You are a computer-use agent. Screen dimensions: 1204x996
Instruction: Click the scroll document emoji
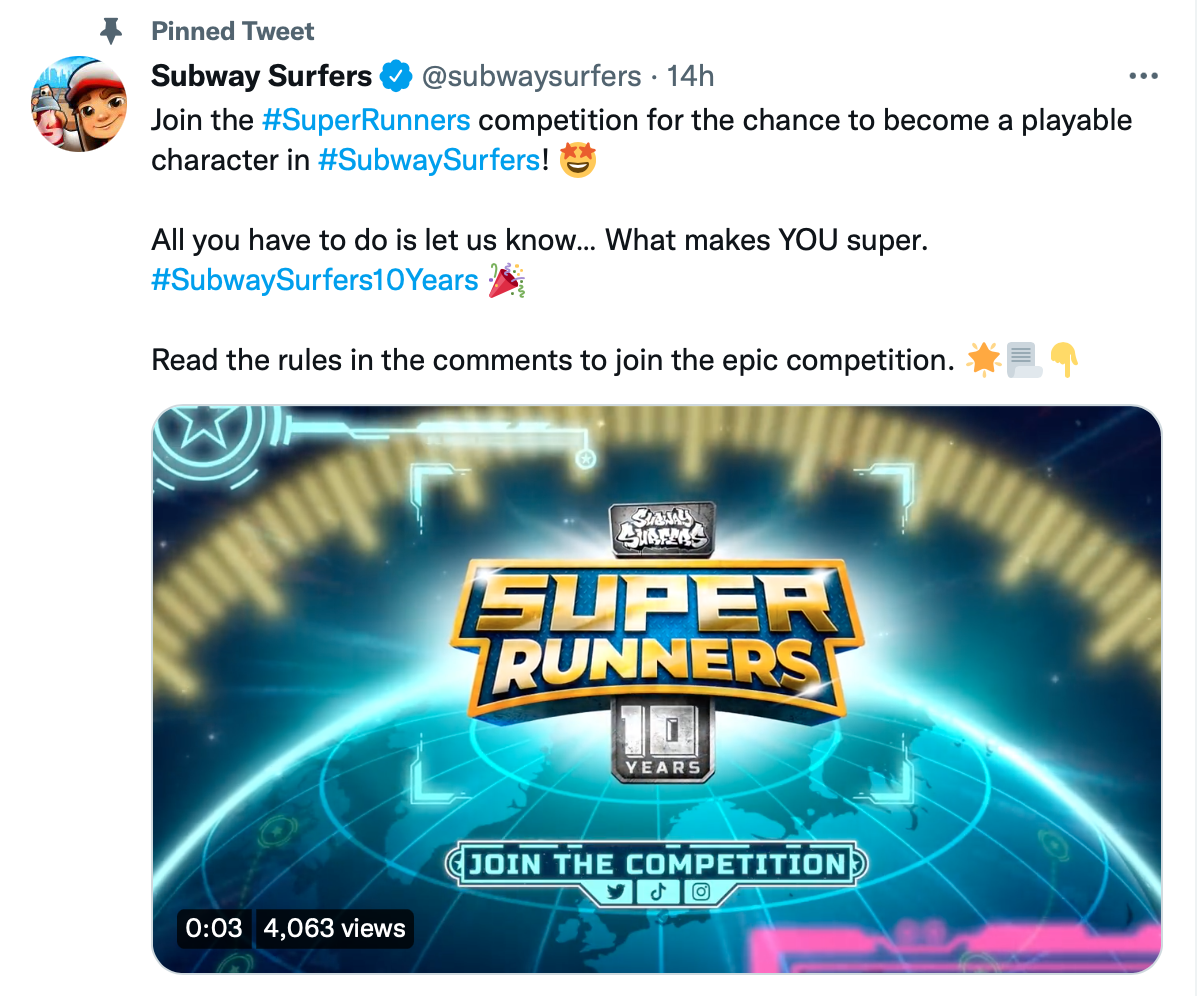pos(1025,359)
